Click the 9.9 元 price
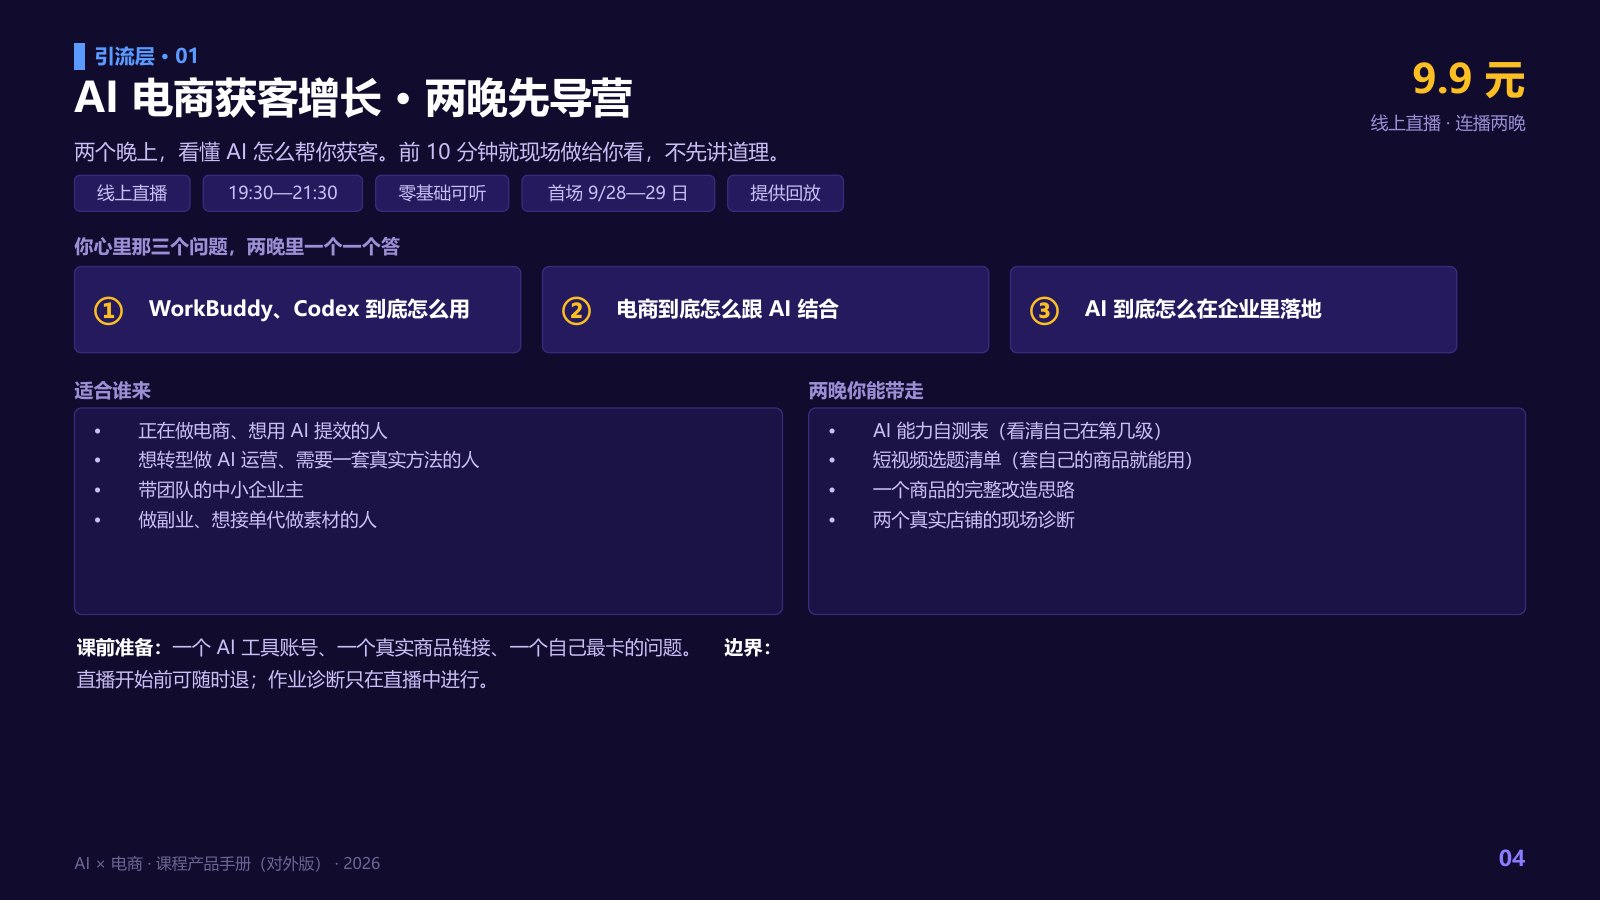The image size is (1600, 900). point(1468,80)
